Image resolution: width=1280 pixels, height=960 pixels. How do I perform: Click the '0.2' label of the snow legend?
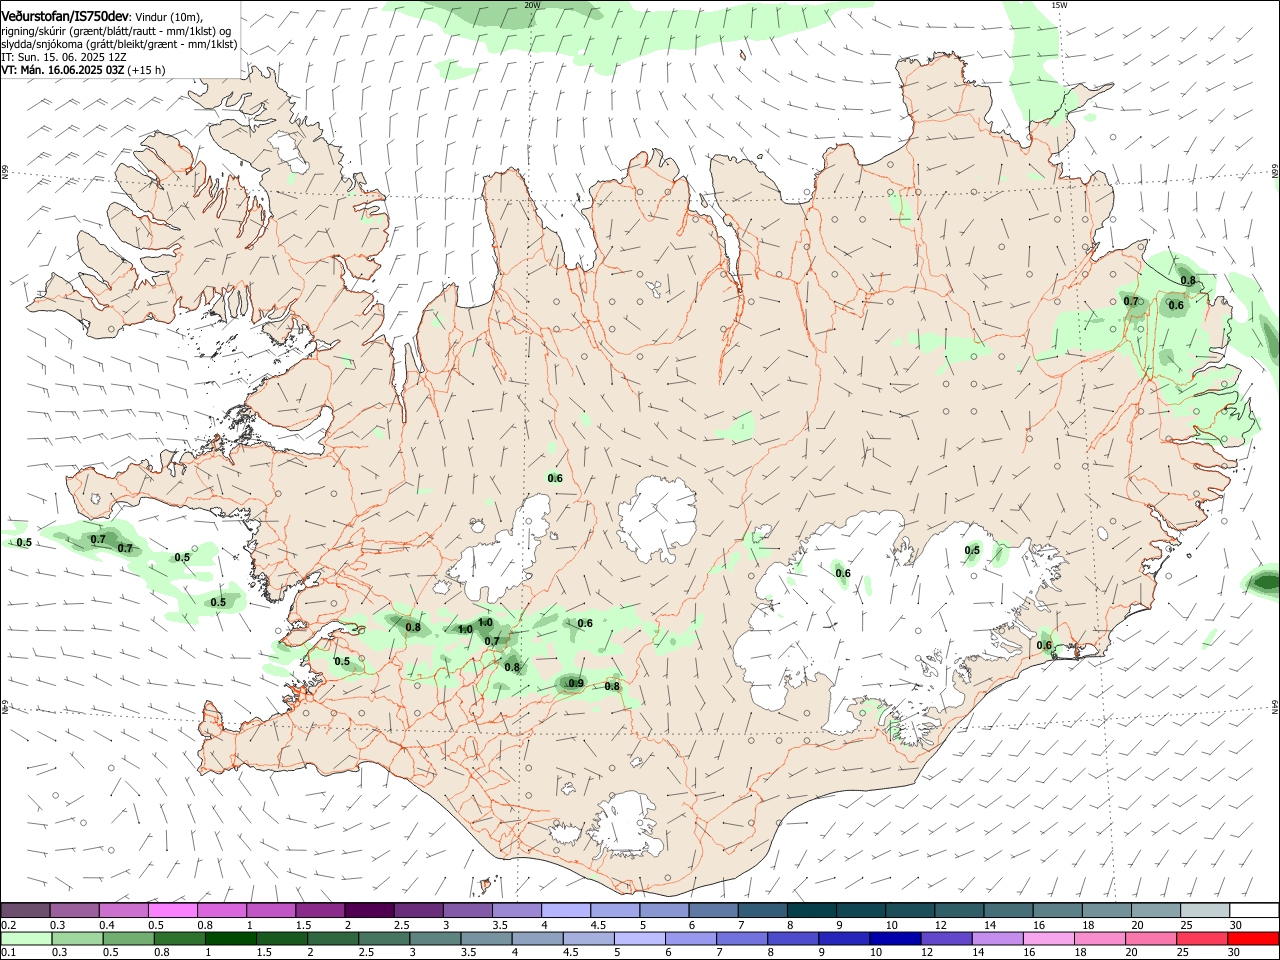coord(8,925)
